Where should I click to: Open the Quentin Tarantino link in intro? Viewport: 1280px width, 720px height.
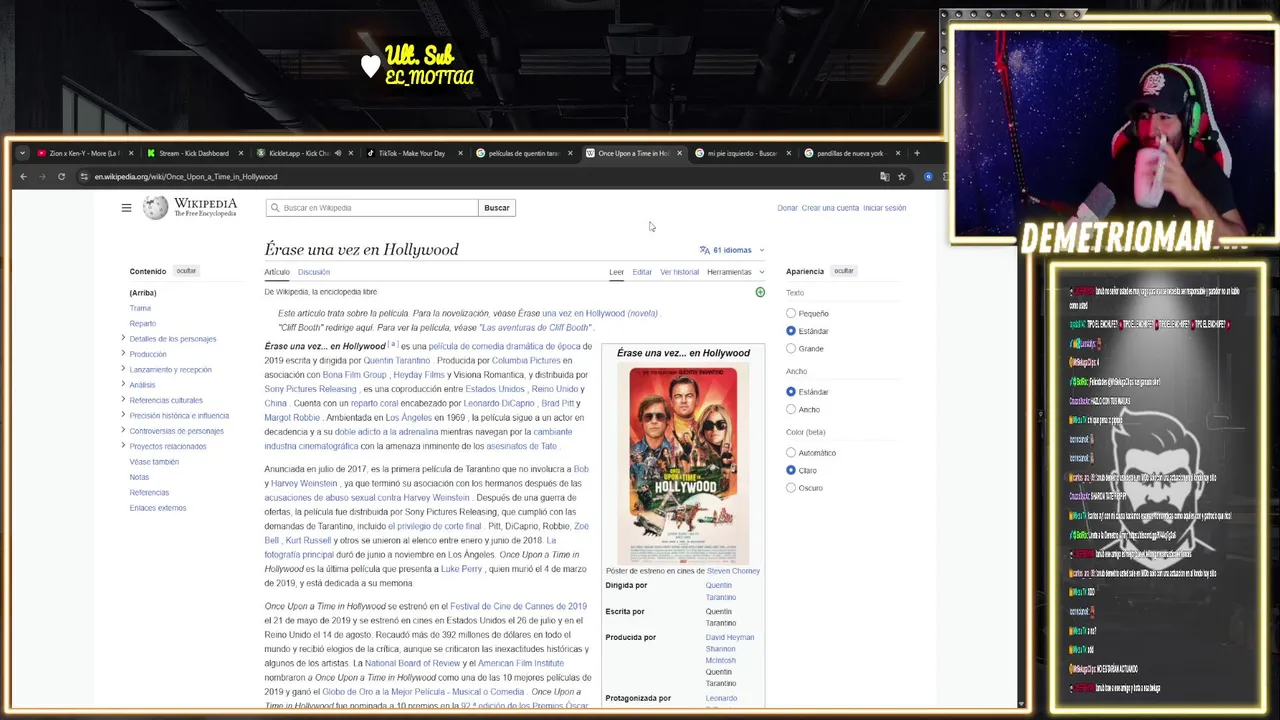tap(396, 361)
